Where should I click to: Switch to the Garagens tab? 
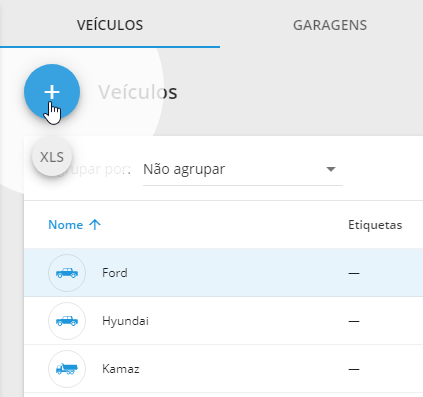point(330,25)
